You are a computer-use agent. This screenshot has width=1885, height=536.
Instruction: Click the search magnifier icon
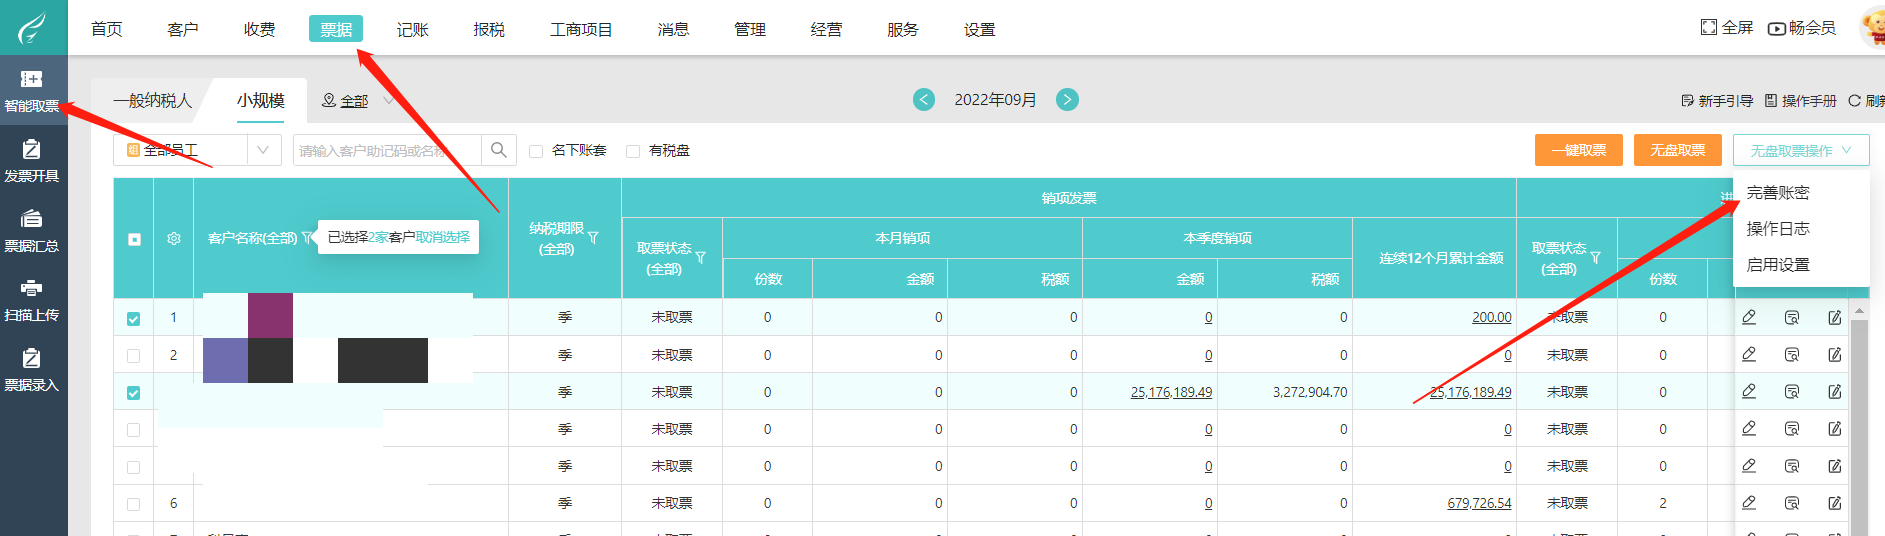(499, 150)
